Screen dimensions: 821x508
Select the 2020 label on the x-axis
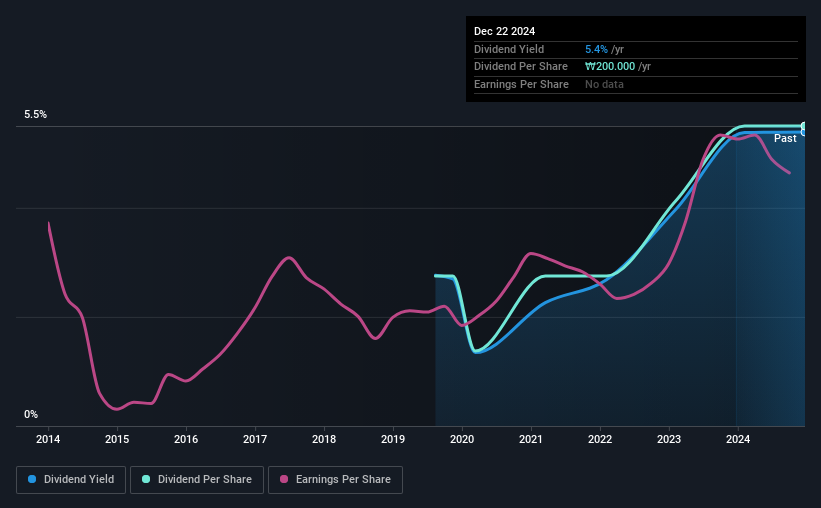(462, 439)
